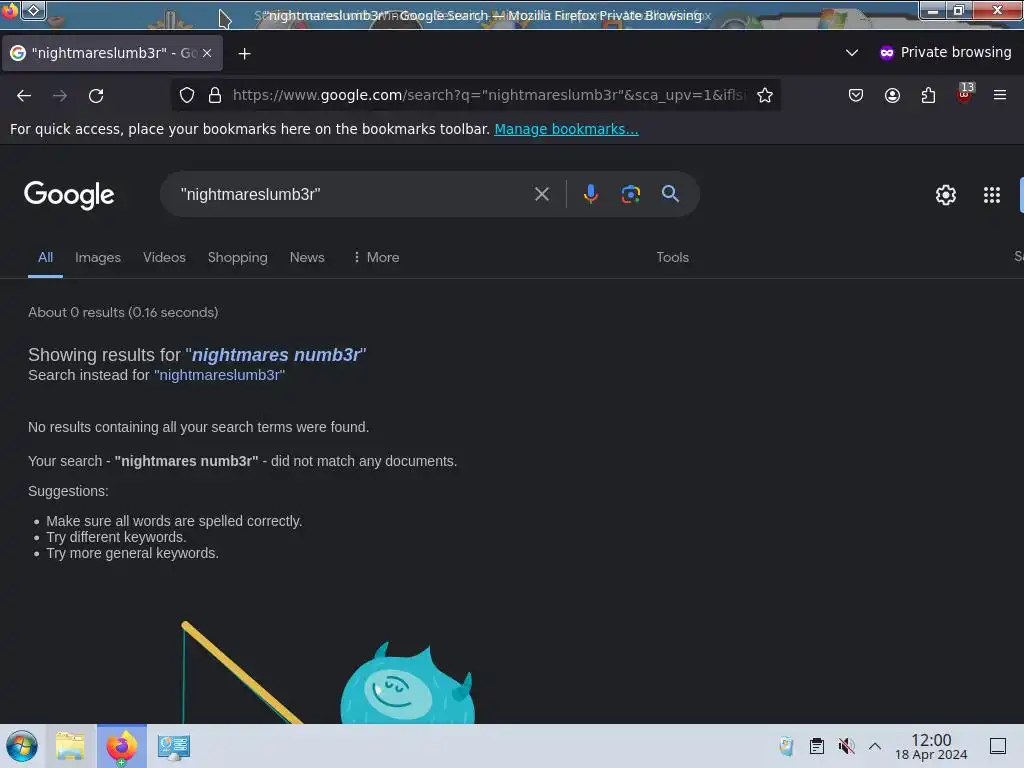Open the uBlock extension with badge 13
1024x768 pixels.
click(x=965, y=94)
